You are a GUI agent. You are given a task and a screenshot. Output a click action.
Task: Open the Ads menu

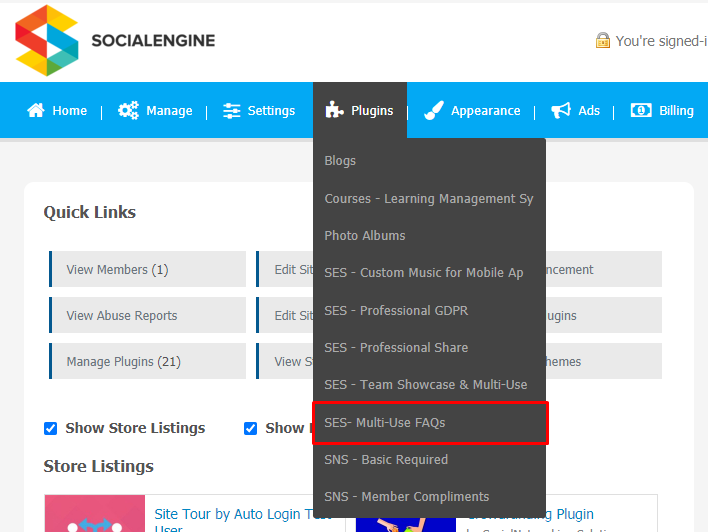(589, 111)
